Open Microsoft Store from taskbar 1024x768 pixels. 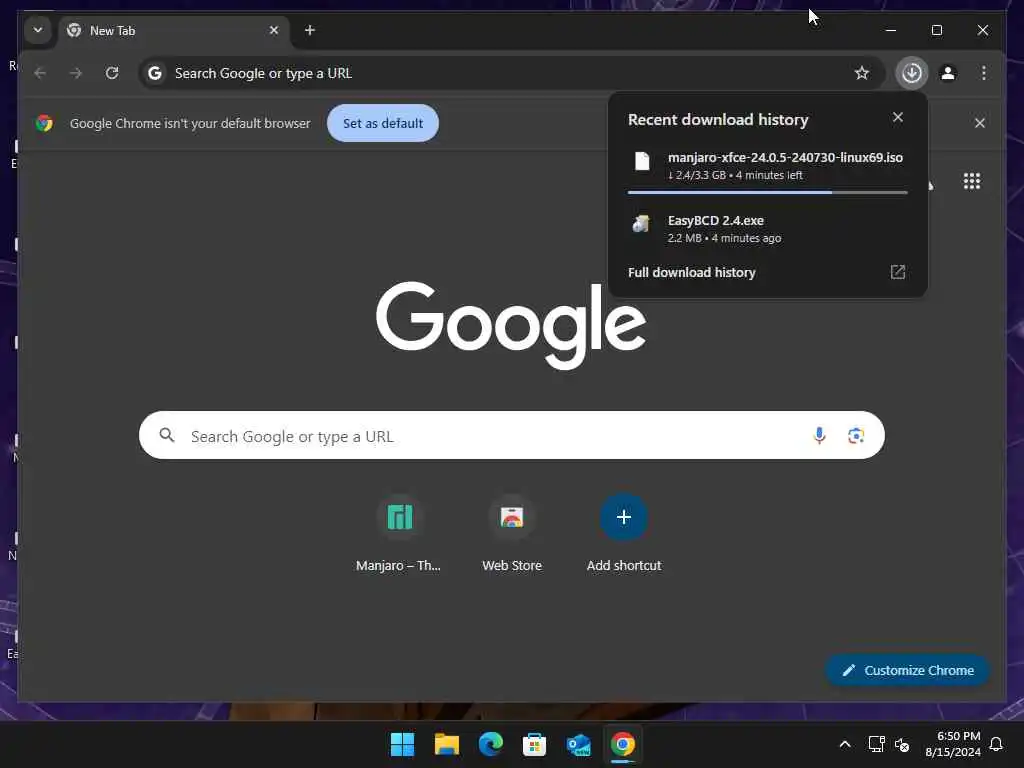tap(534, 744)
